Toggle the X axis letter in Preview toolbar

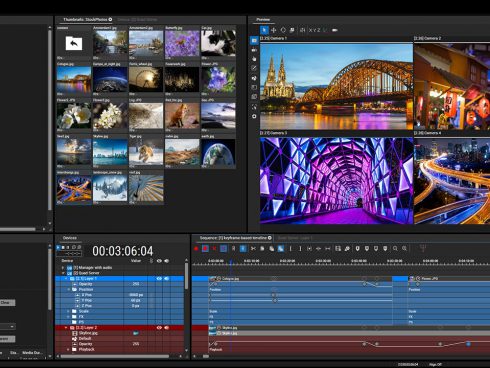point(310,30)
